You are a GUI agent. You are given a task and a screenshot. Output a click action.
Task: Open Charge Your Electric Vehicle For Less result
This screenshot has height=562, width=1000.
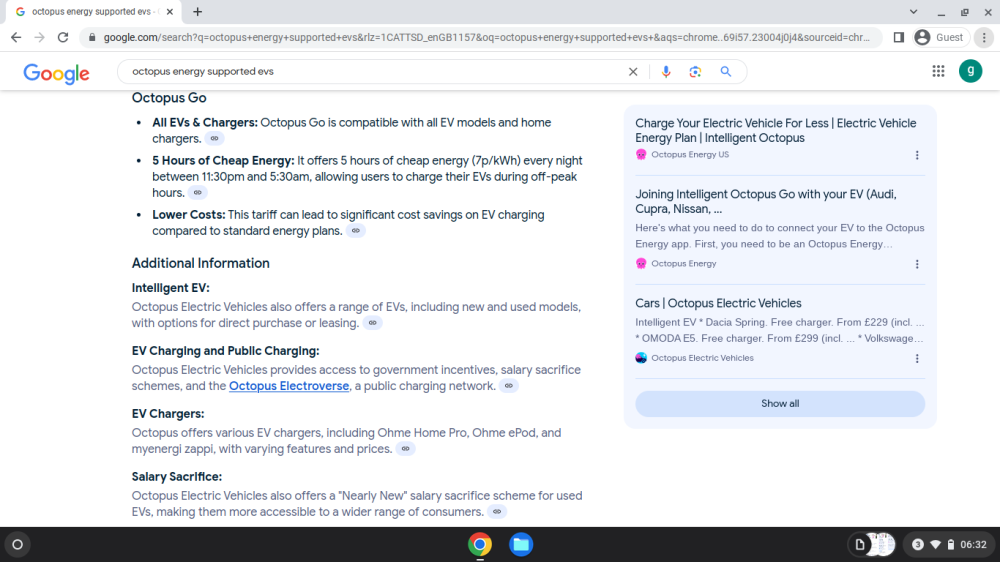[776, 131]
